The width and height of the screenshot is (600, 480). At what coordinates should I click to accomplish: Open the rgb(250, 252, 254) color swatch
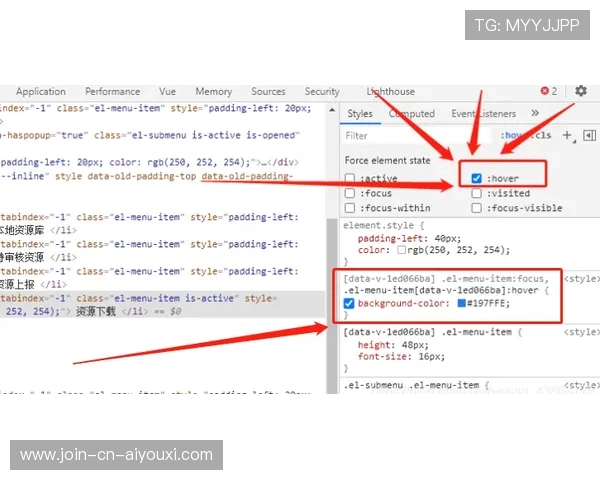click(401, 250)
